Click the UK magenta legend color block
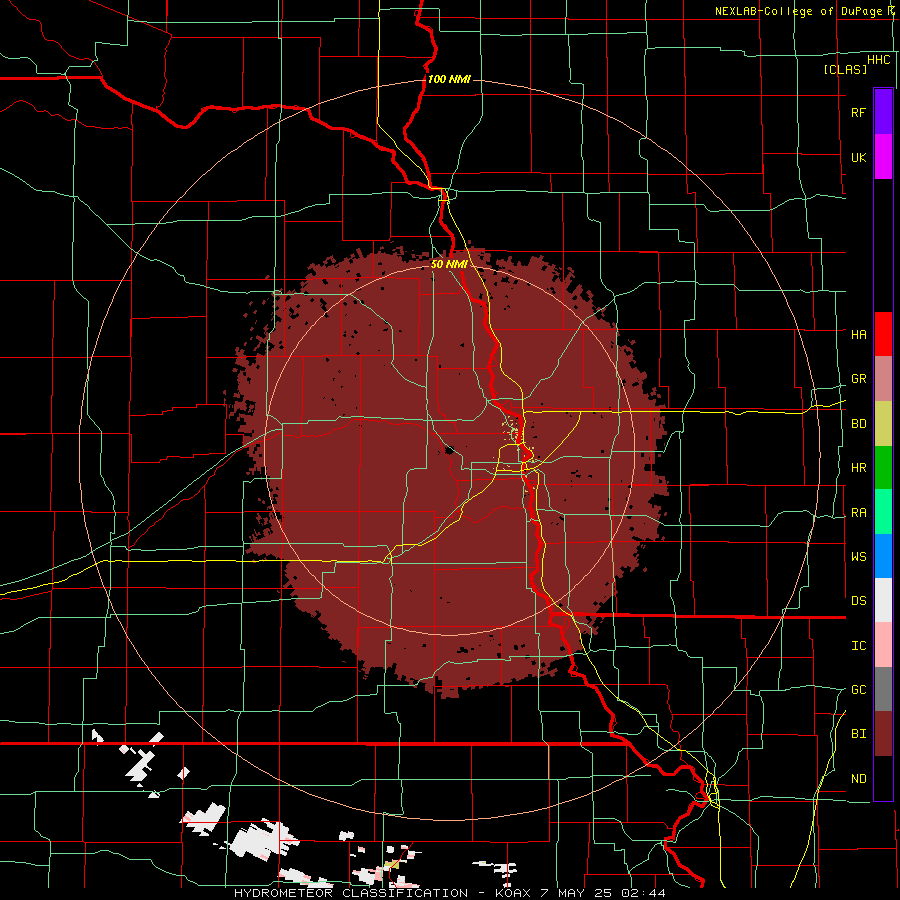Image resolution: width=900 pixels, height=900 pixels. [x=883, y=157]
